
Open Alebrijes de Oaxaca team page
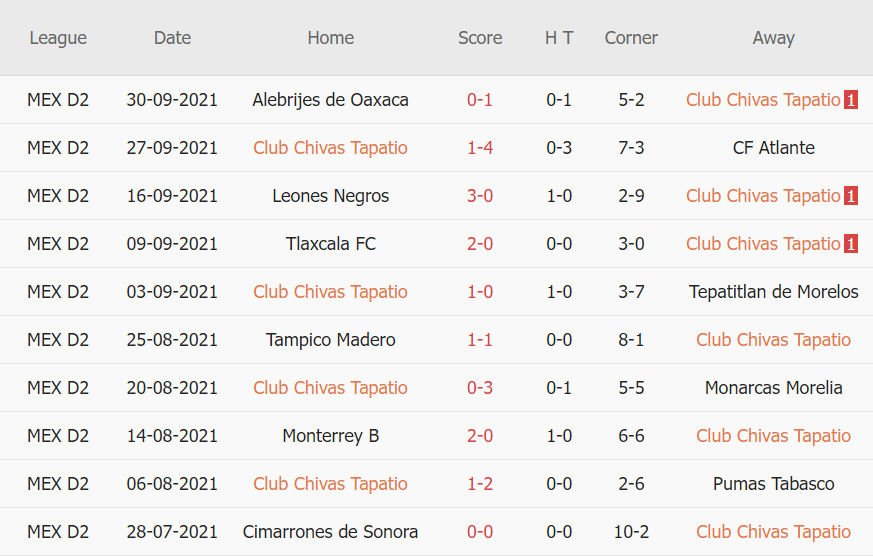[x=330, y=100]
